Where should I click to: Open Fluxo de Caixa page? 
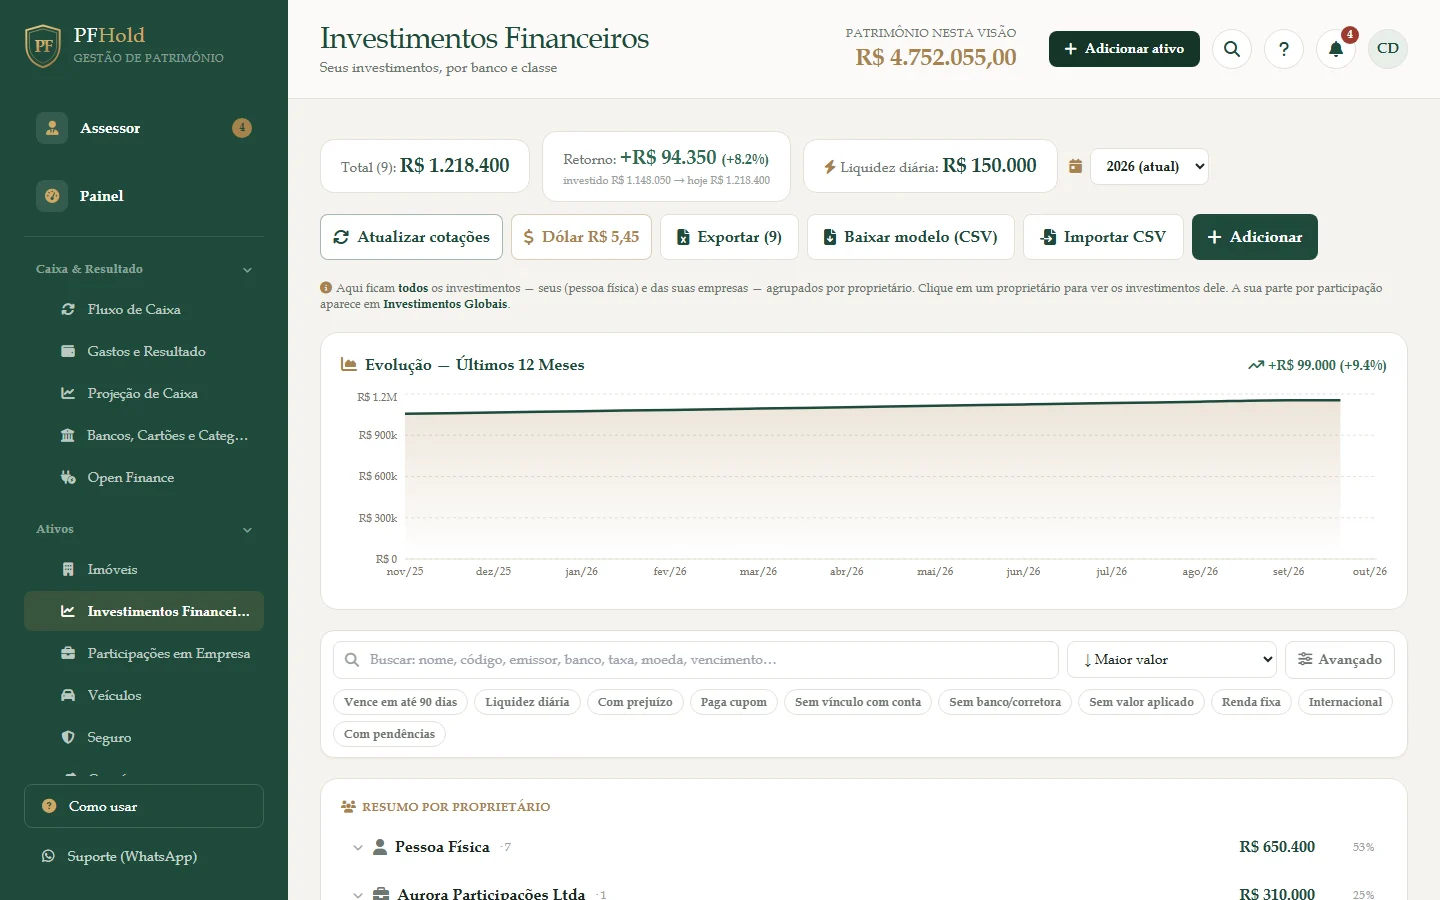[x=144, y=310]
